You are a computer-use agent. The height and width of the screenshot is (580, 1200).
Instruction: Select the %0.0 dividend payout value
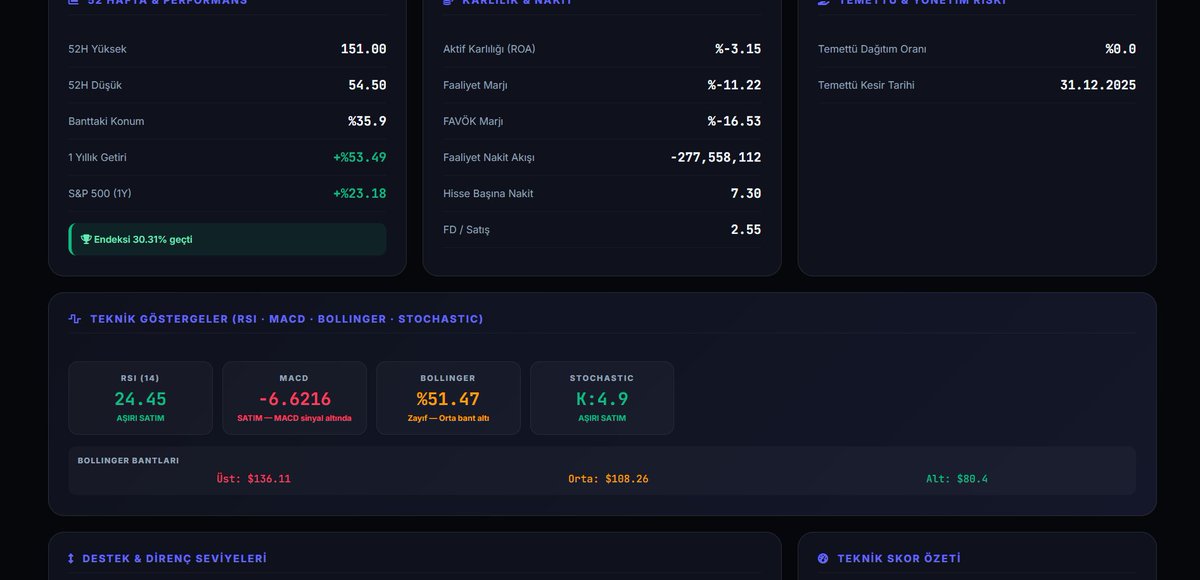[1121, 49]
